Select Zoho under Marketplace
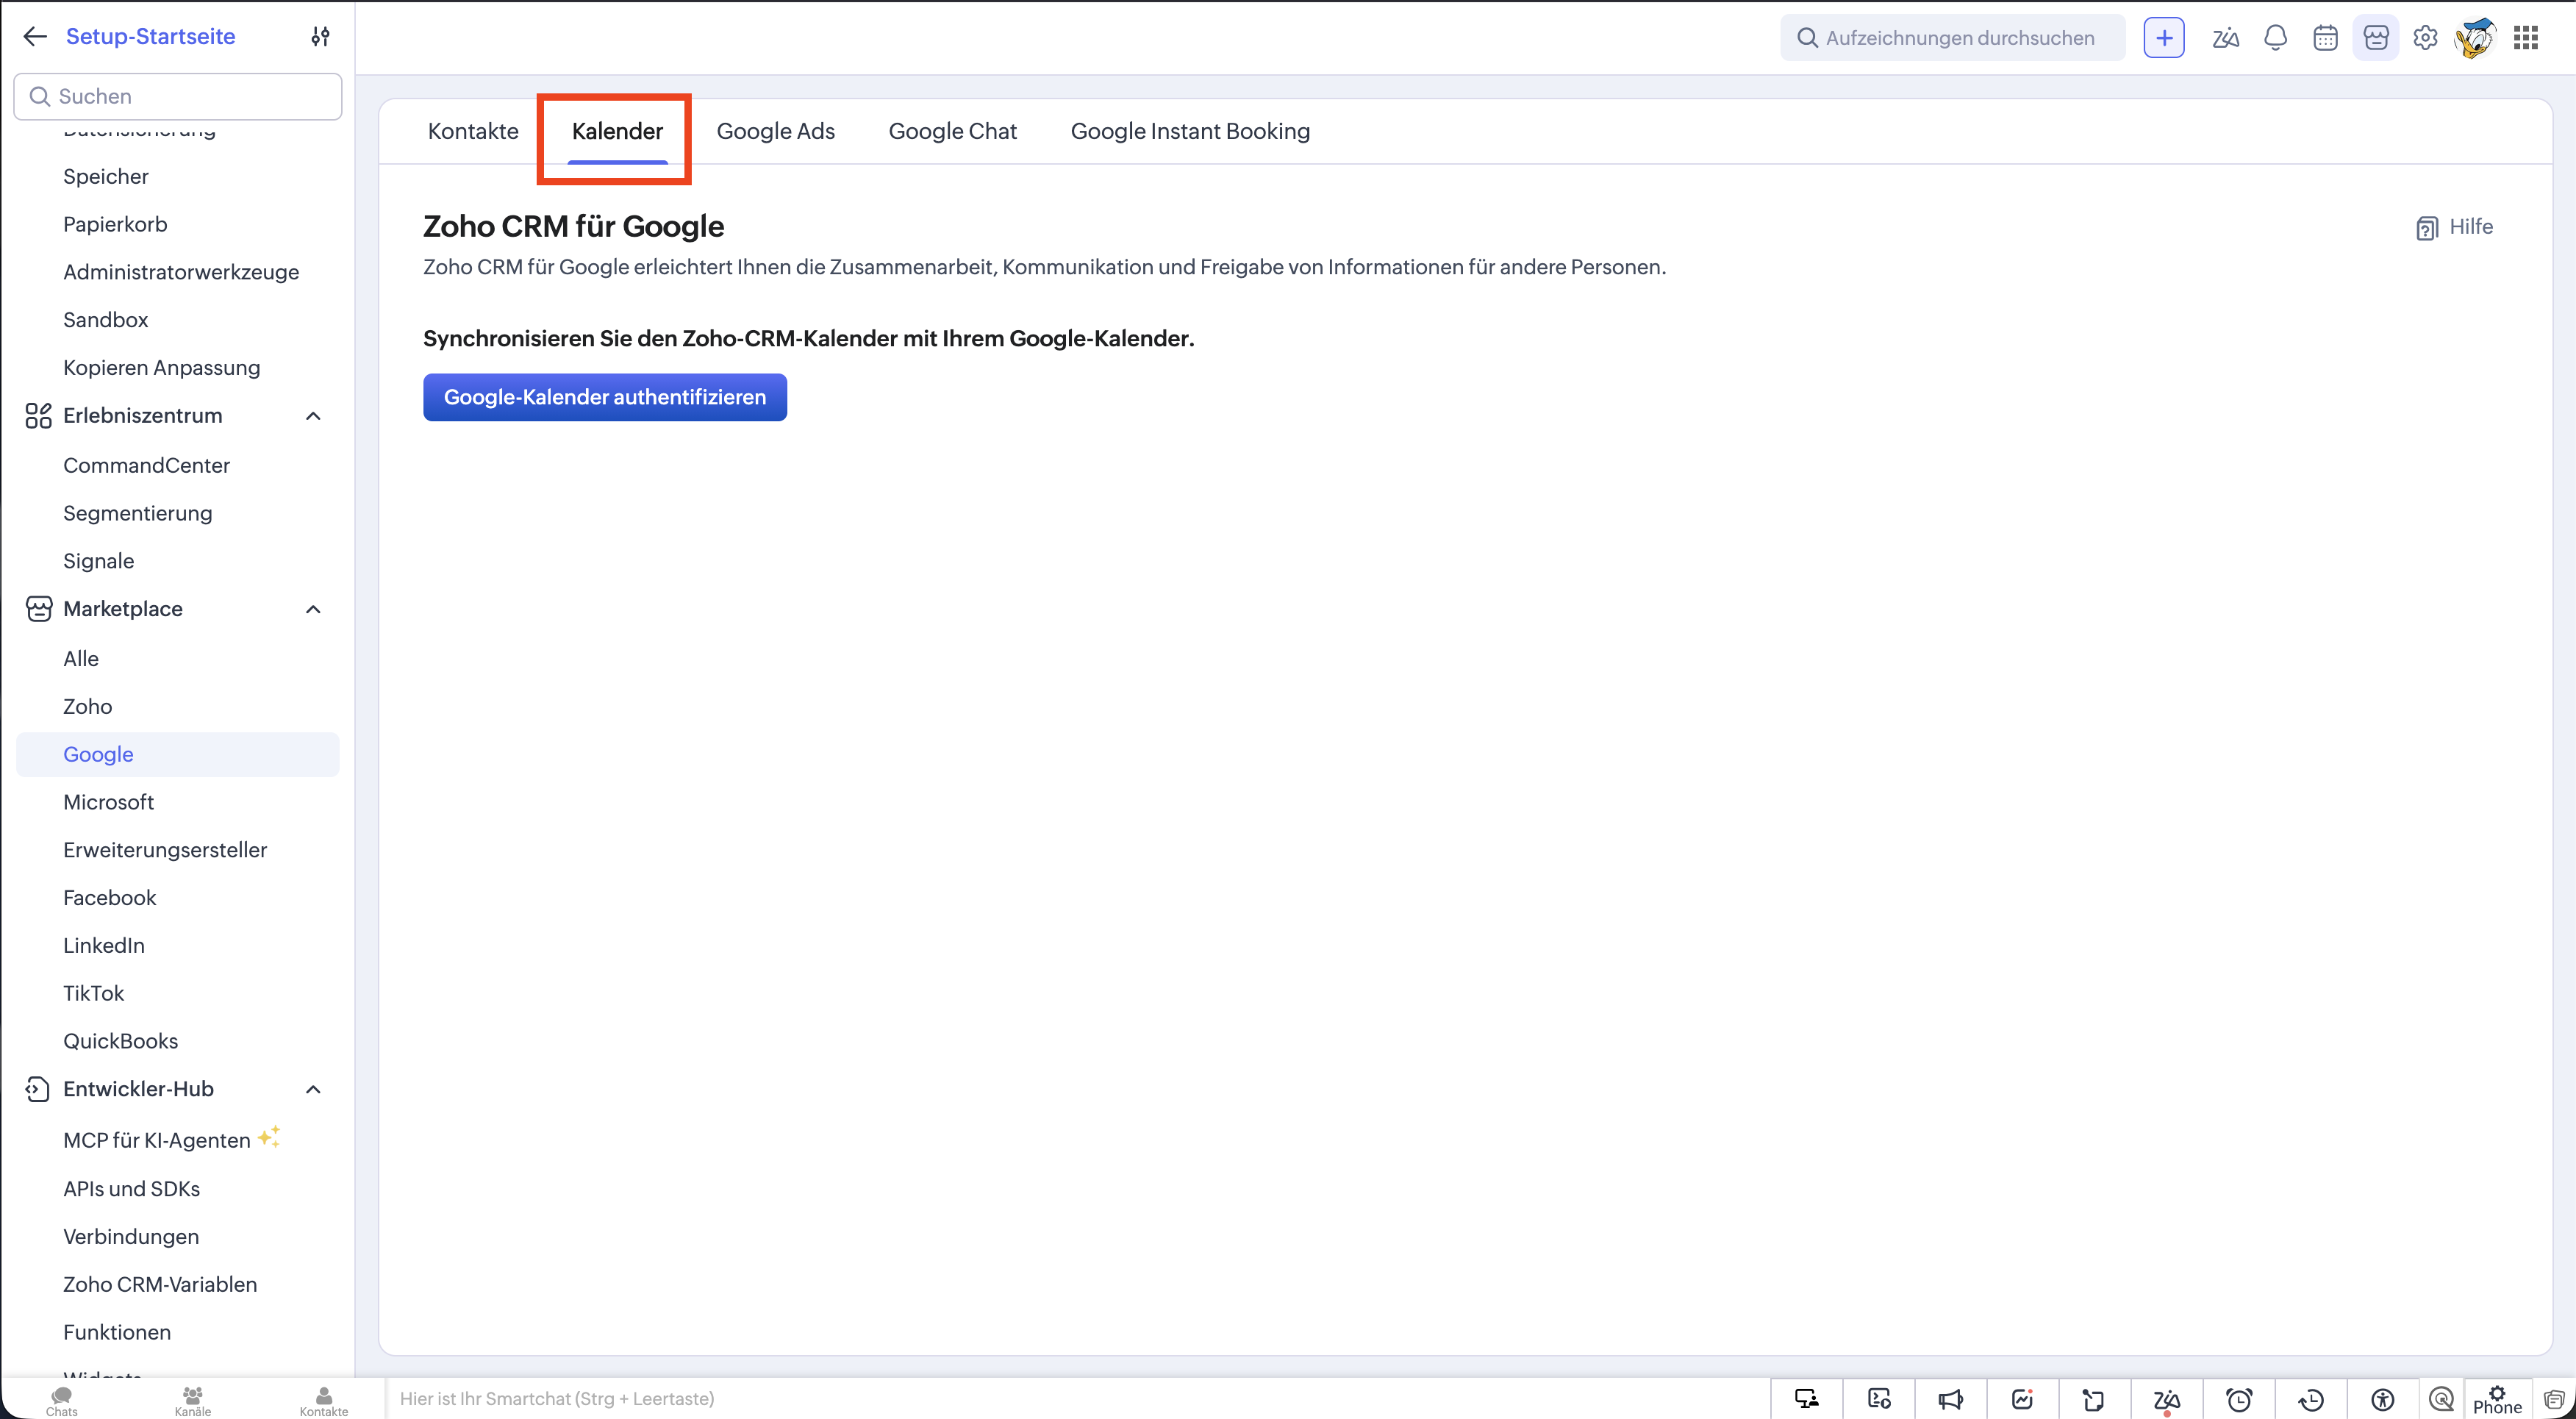 [88, 708]
